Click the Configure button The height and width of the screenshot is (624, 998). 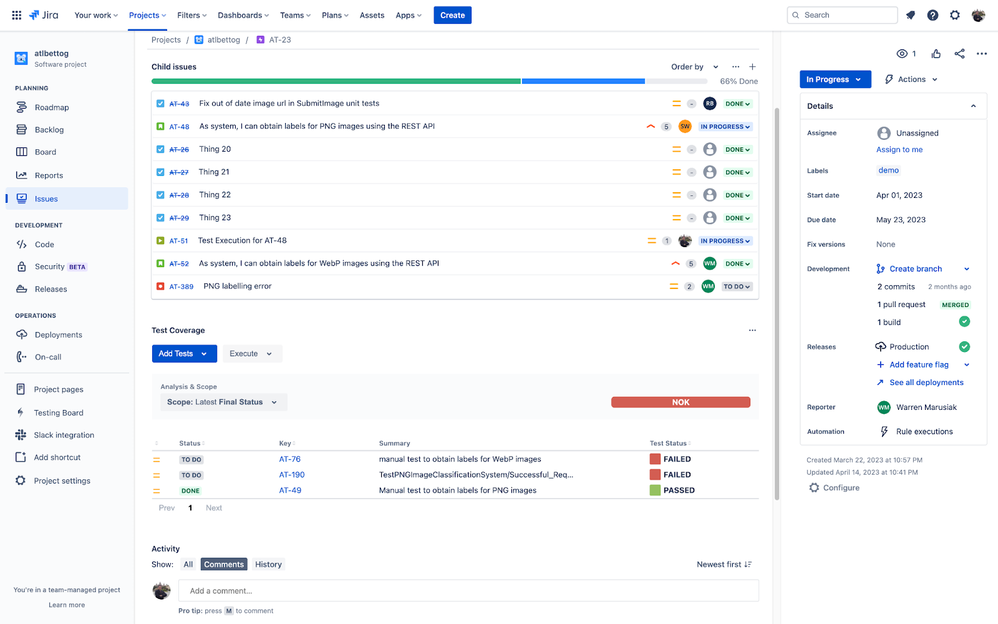point(834,488)
